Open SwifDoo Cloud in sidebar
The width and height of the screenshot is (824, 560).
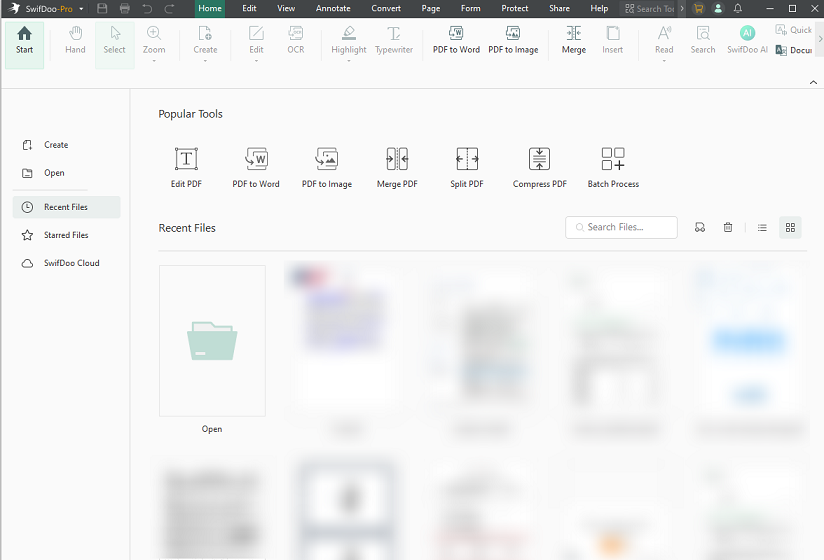point(66,263)
